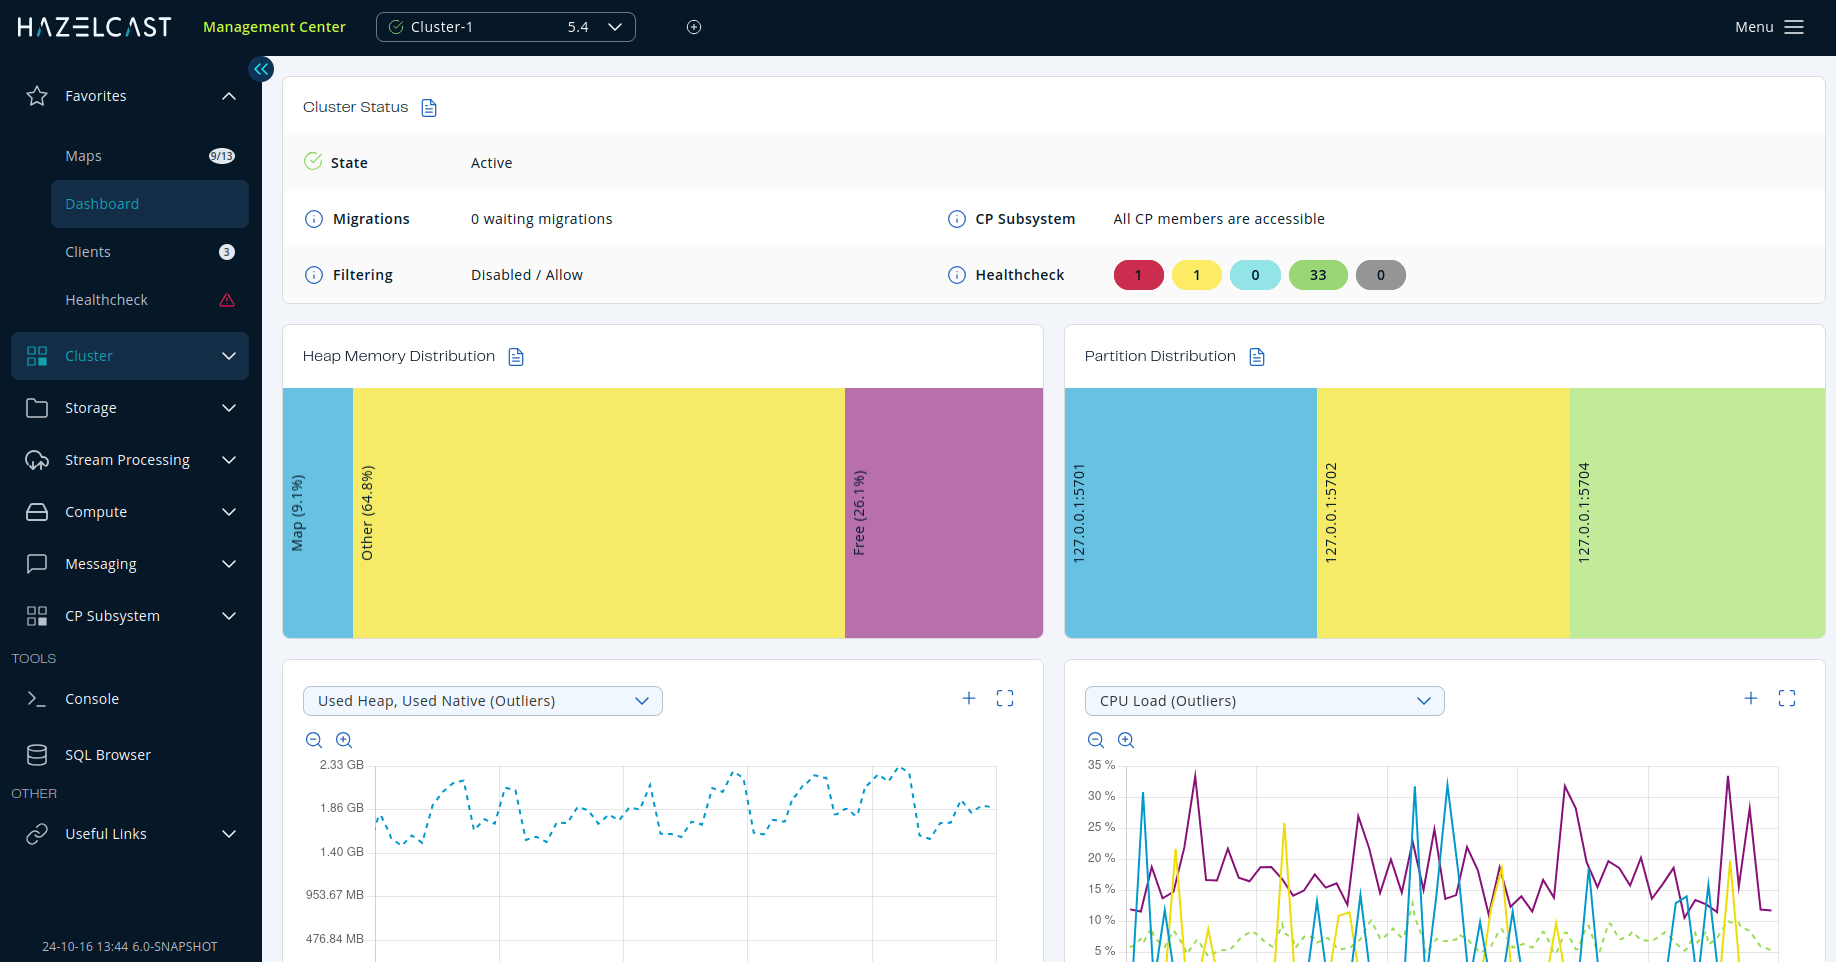Open the Cluster-1 version selector dropdown
The image size is (1836, 962).
pyautogui.click(x=614, y=27)
